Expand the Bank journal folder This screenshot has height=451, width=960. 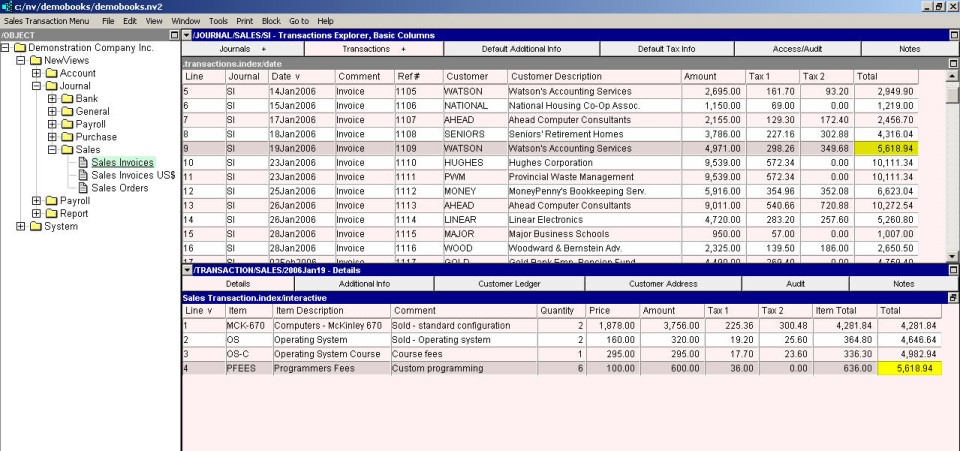click(52, 99)
